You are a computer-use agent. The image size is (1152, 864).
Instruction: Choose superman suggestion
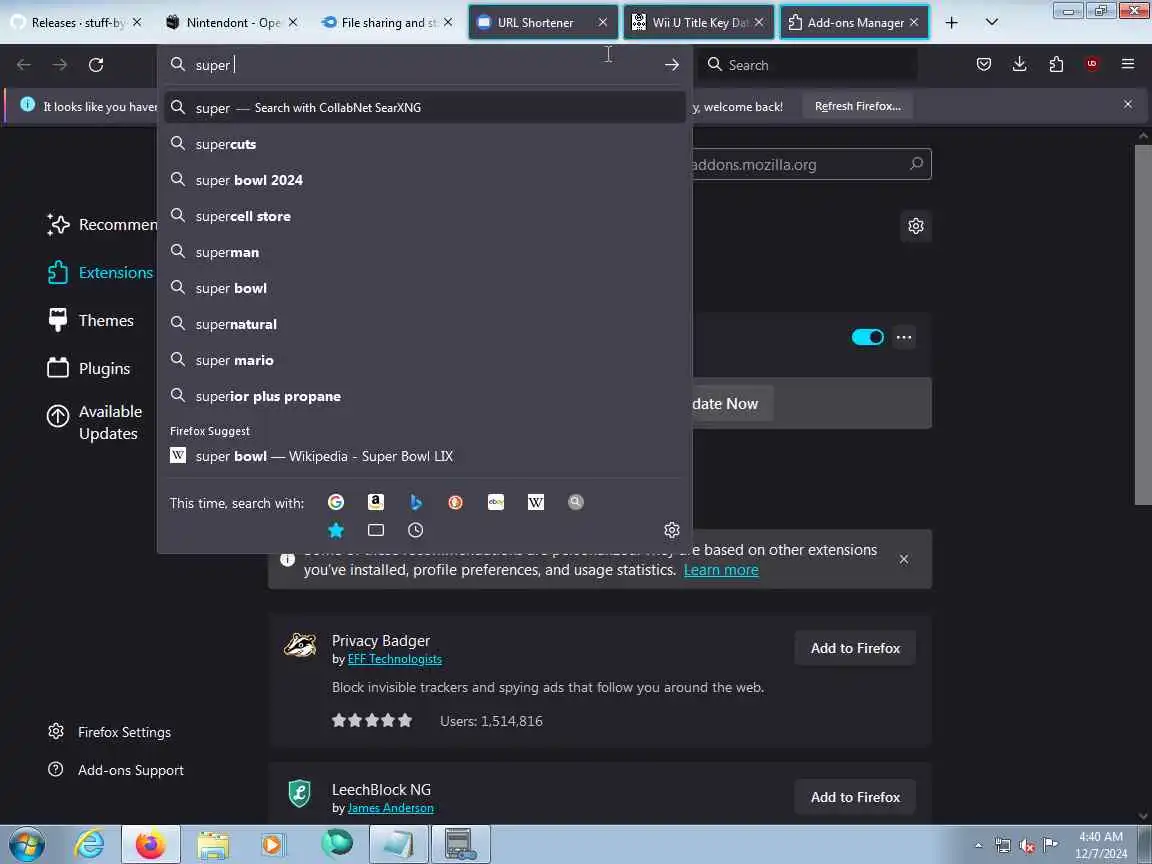(425, 252)
